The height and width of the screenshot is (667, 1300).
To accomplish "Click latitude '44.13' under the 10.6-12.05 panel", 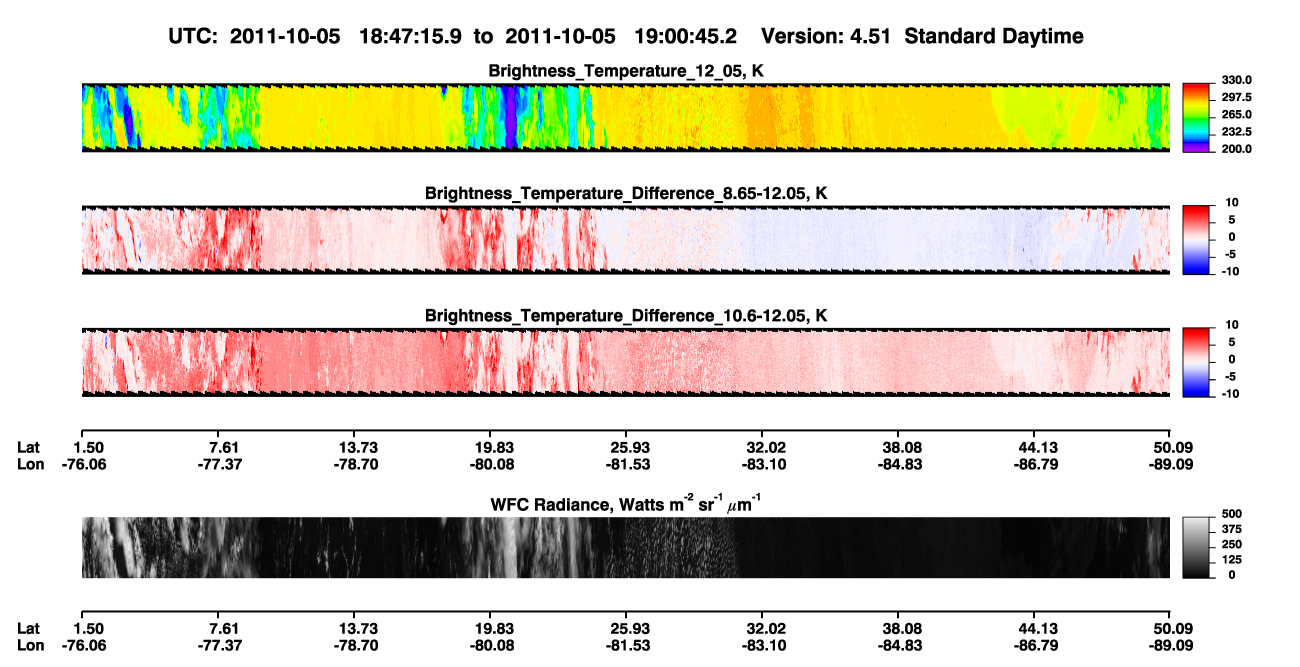I will (1033, 447).
